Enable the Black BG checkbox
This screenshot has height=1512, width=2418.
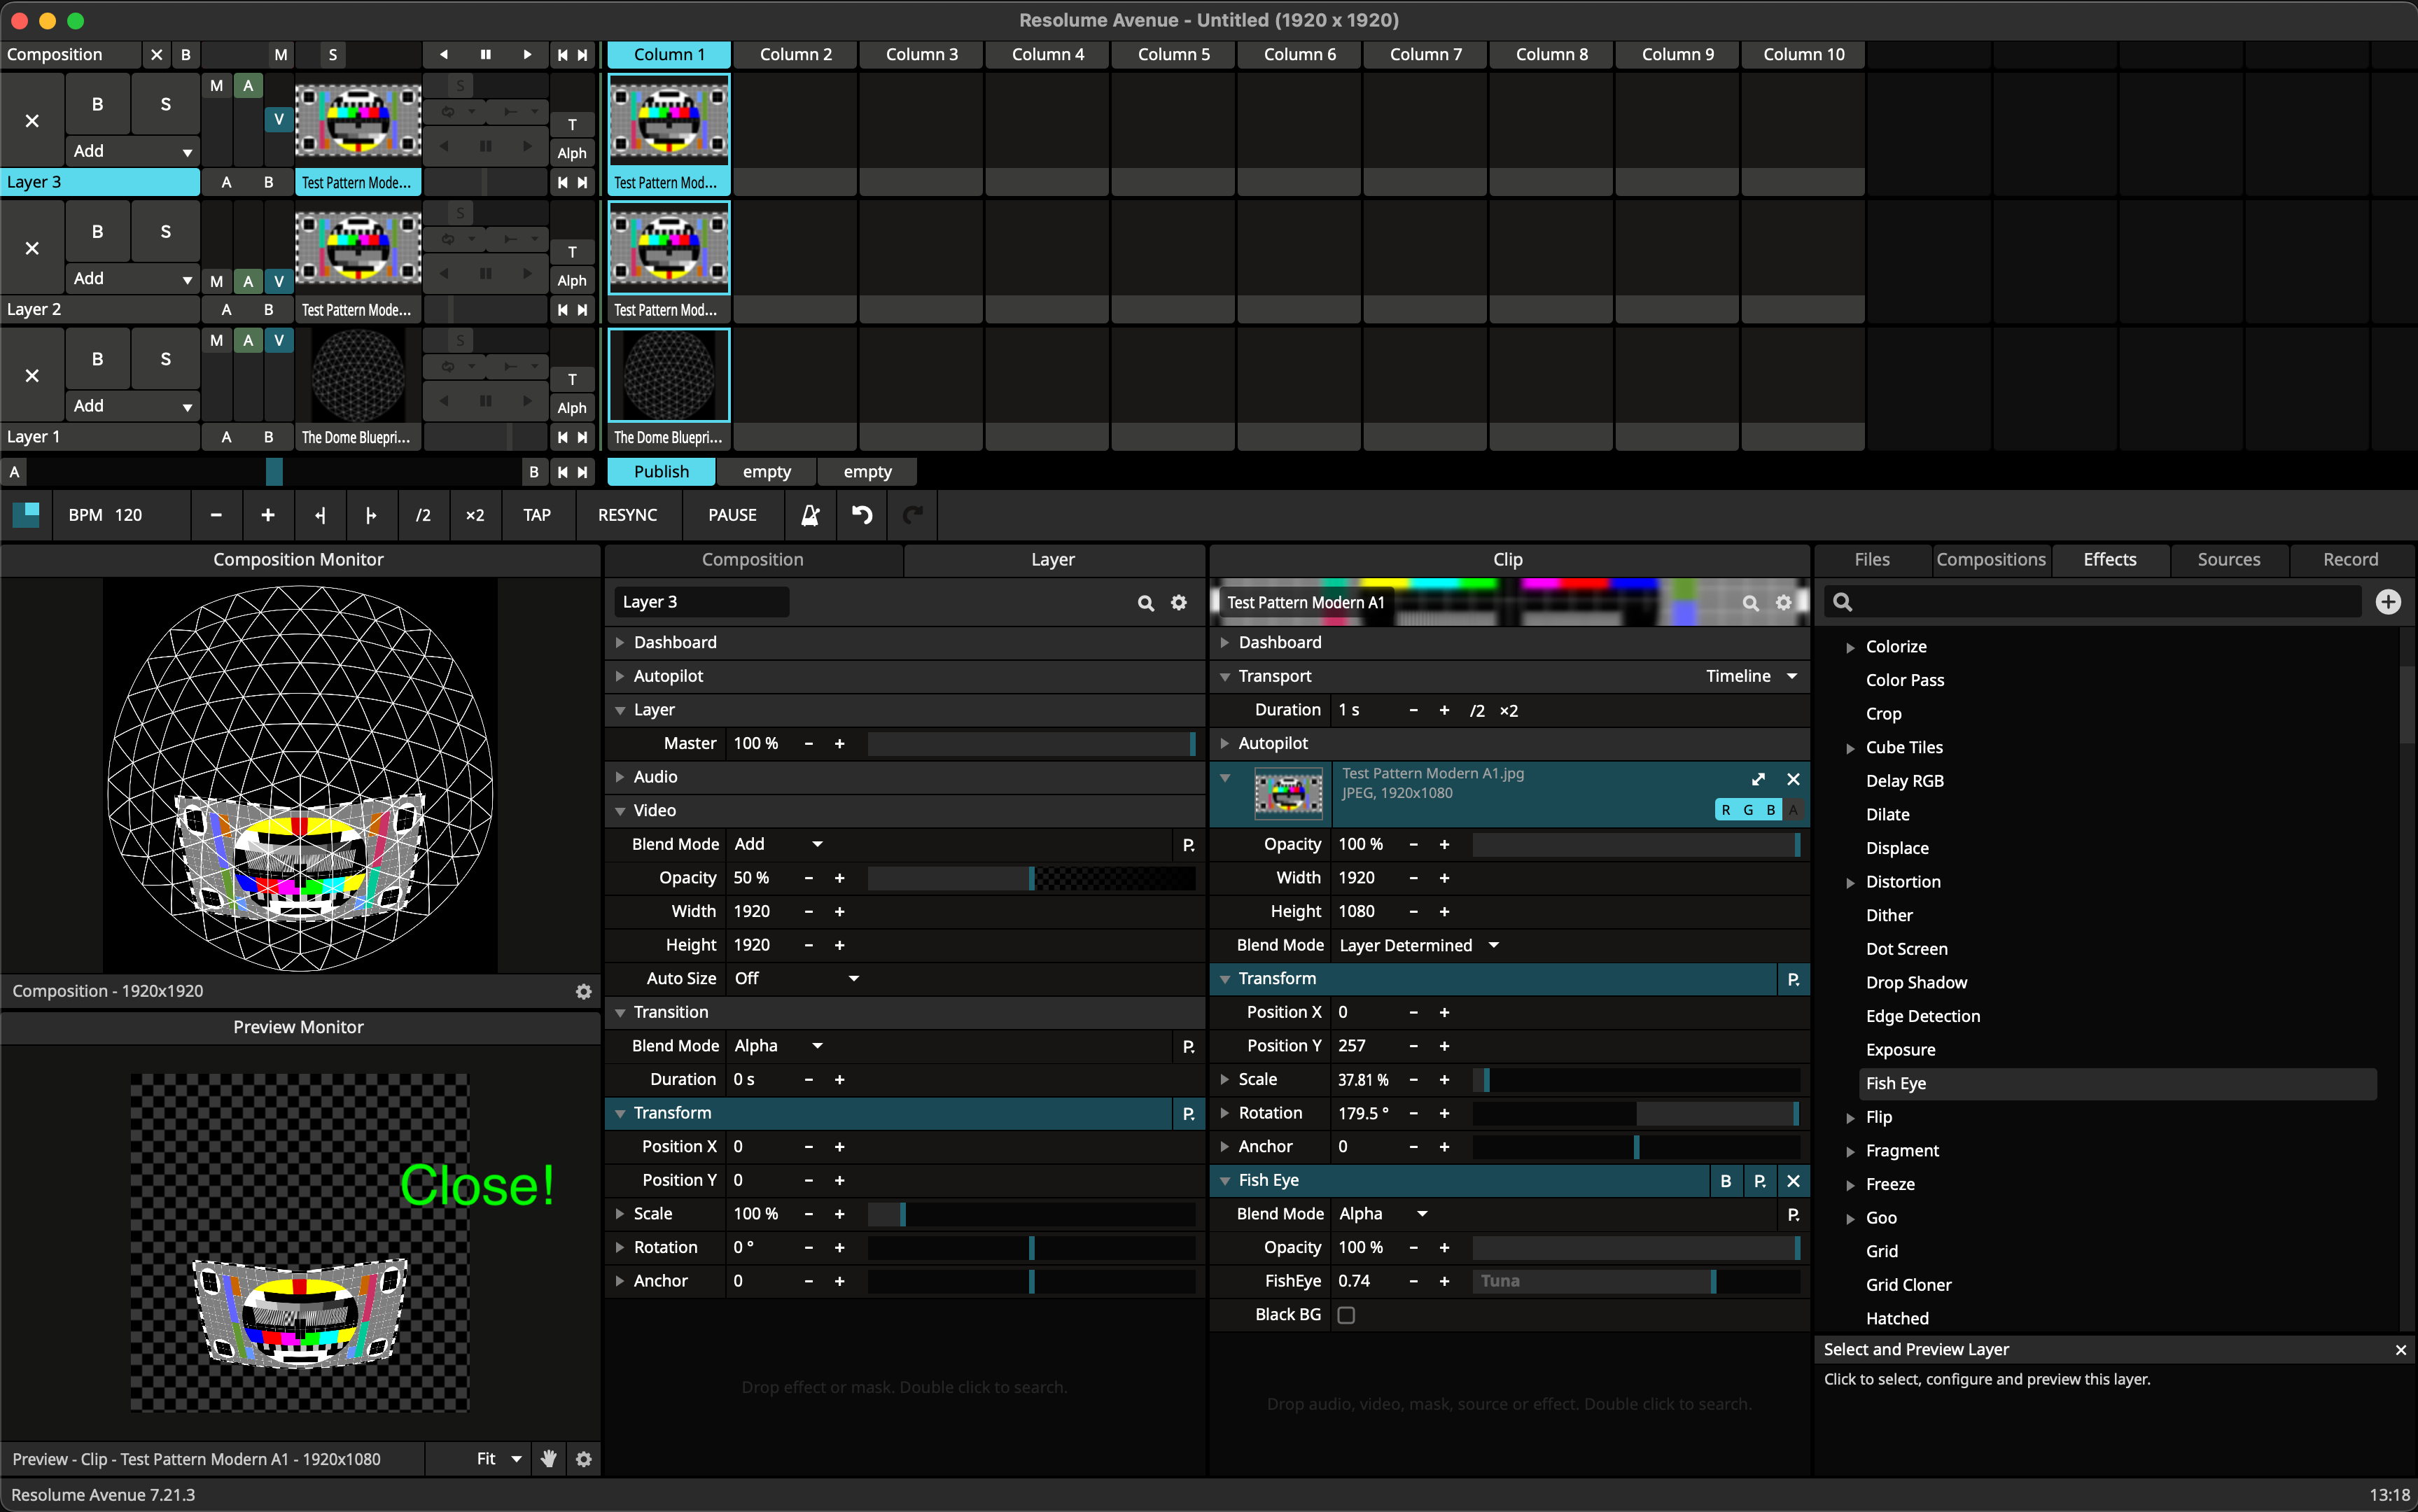(x=1346, y=1315)
